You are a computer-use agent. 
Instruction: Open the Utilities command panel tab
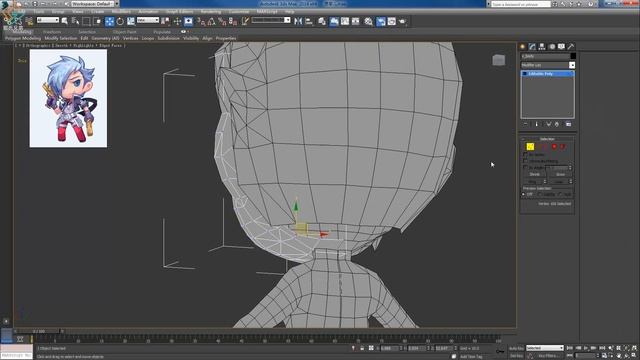[571, 47]
